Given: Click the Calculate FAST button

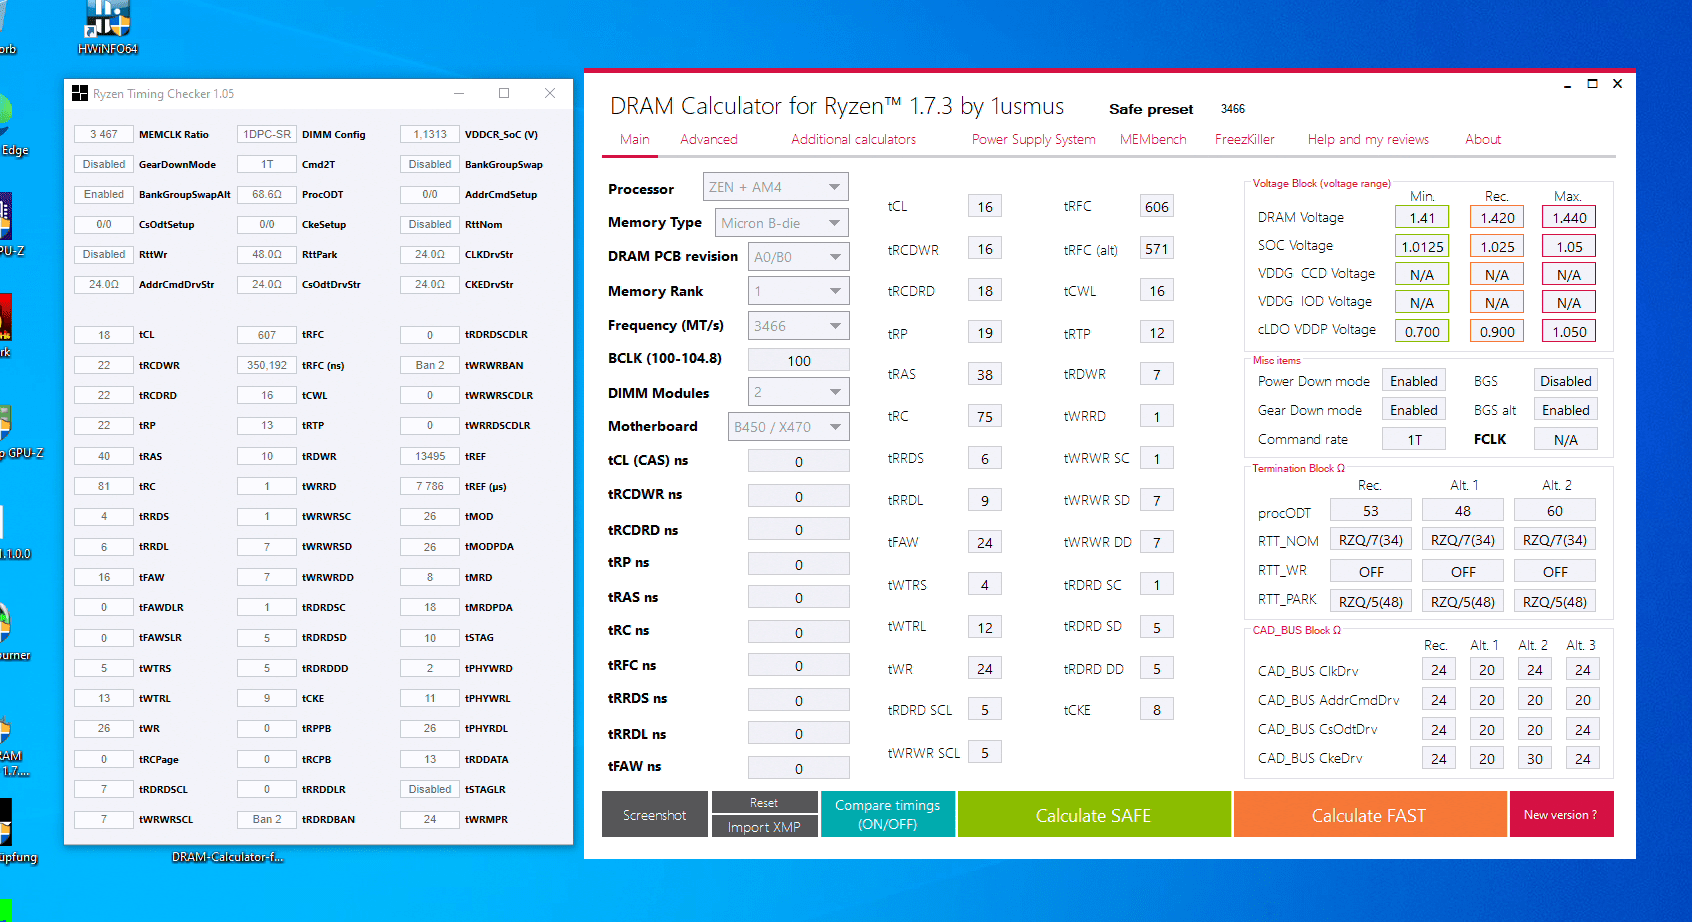Looking at the screenshot, I should point(1369,815).
